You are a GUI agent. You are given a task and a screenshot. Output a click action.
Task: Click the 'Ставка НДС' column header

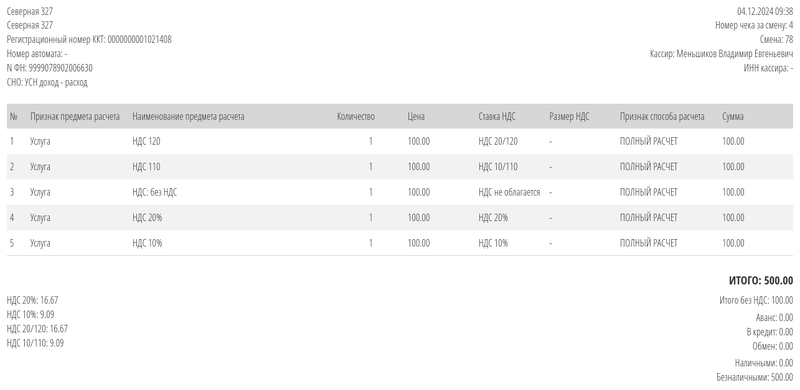497,116
